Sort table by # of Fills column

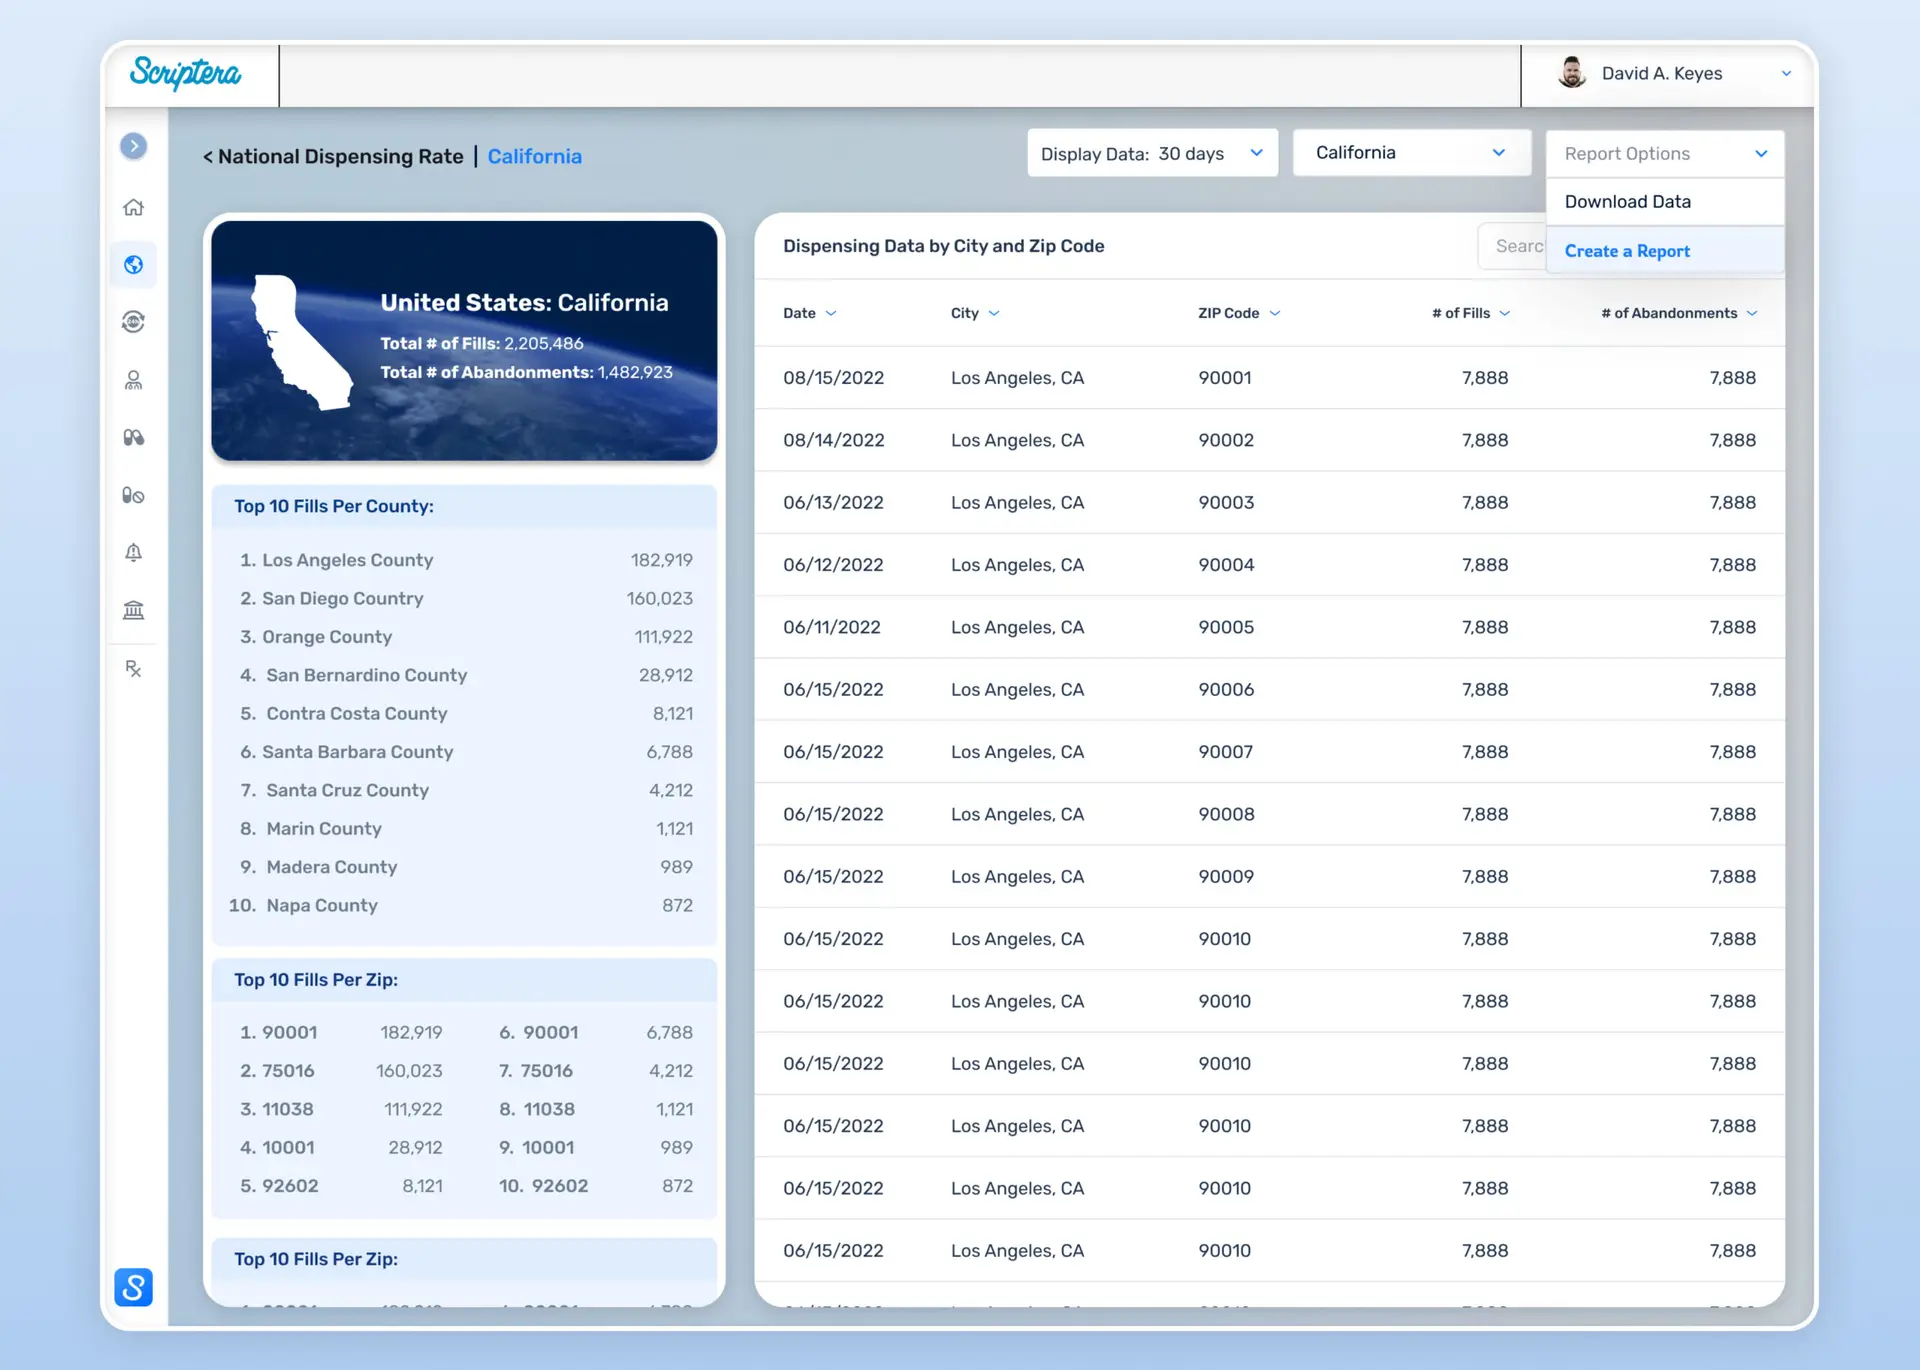(x=1470, y=313)
